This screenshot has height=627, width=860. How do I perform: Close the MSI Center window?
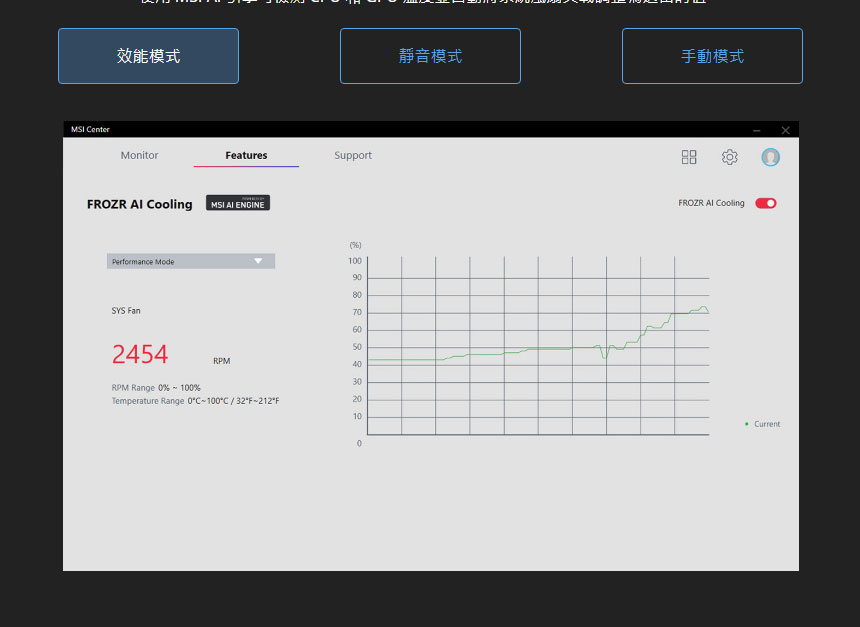pos(785,130)
